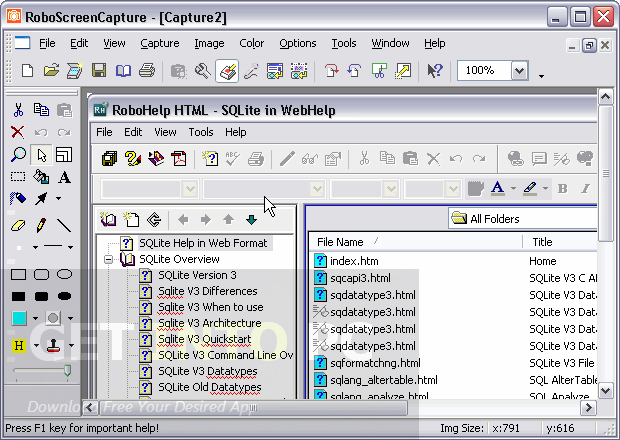This screenshot has height=440, width=620.
Task: Select the Text tool letter A
Action: pyautogui.click(x=64, y=177)
